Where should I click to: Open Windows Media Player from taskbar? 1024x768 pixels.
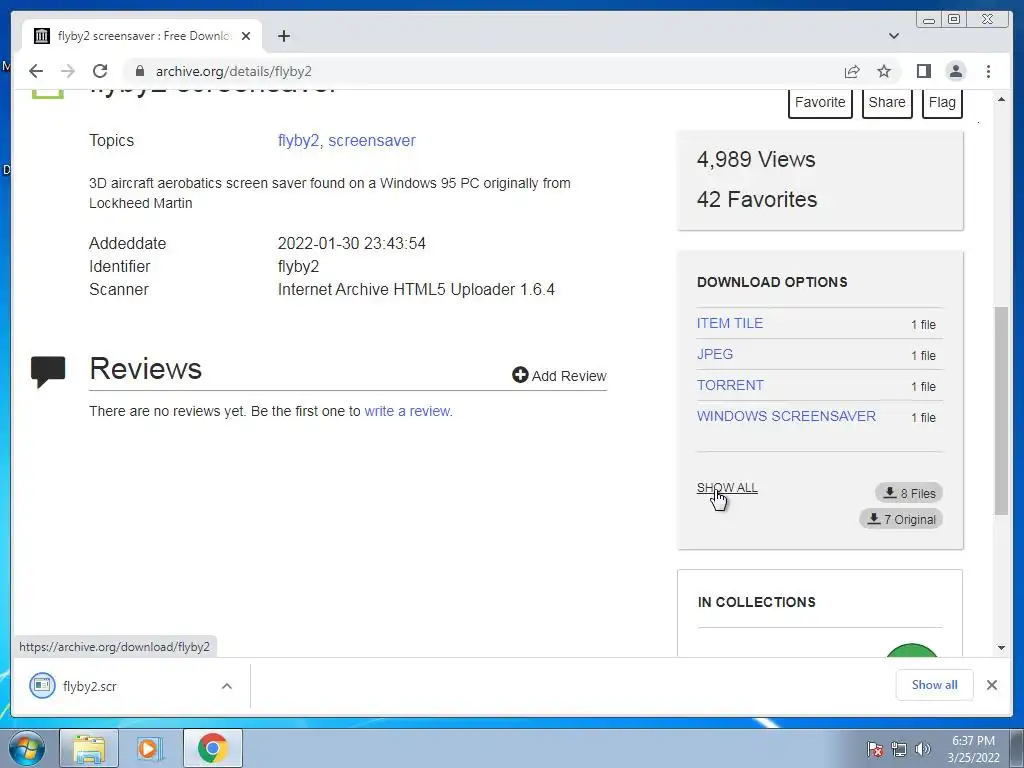pos(150,748)
